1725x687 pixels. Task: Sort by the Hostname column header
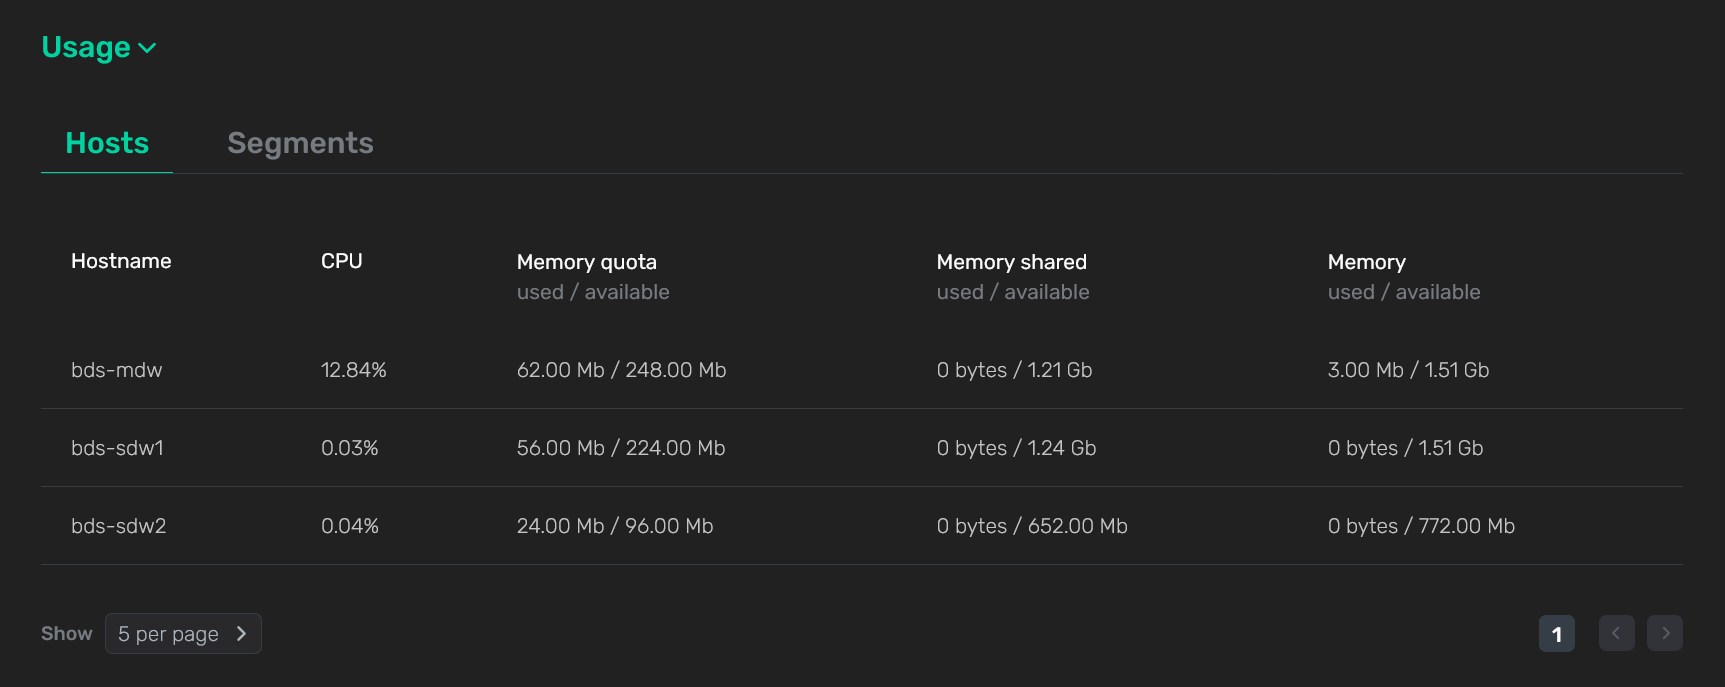(121, 261)
